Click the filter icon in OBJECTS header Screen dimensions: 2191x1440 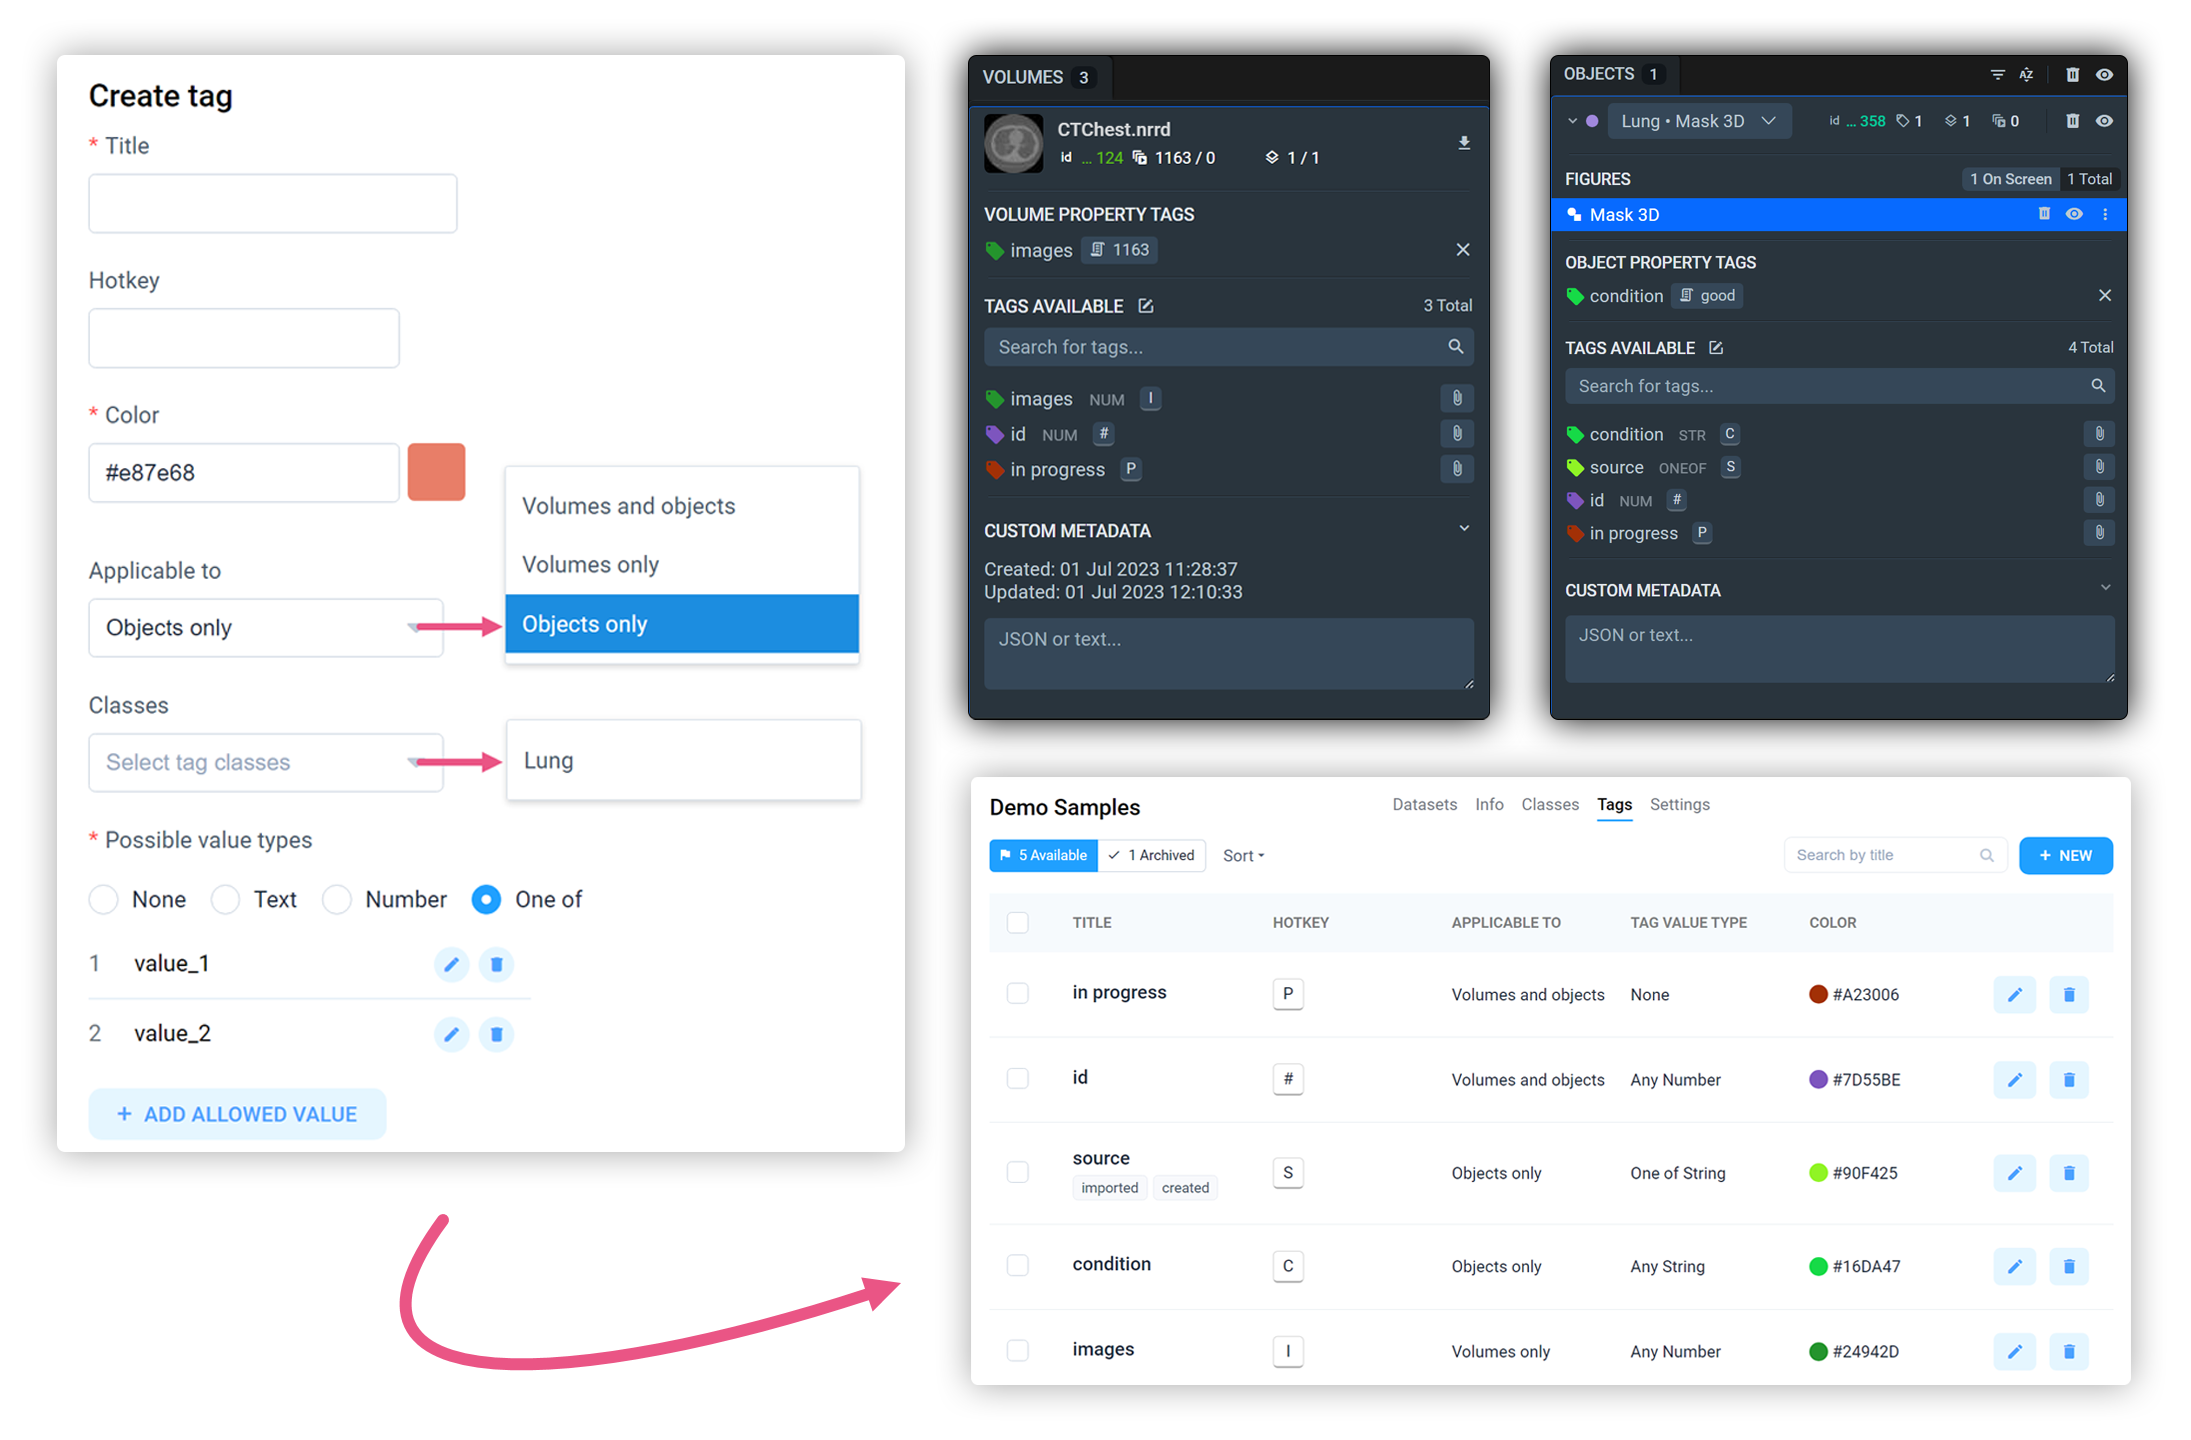pyautogui.click(x=1997, y=75)
